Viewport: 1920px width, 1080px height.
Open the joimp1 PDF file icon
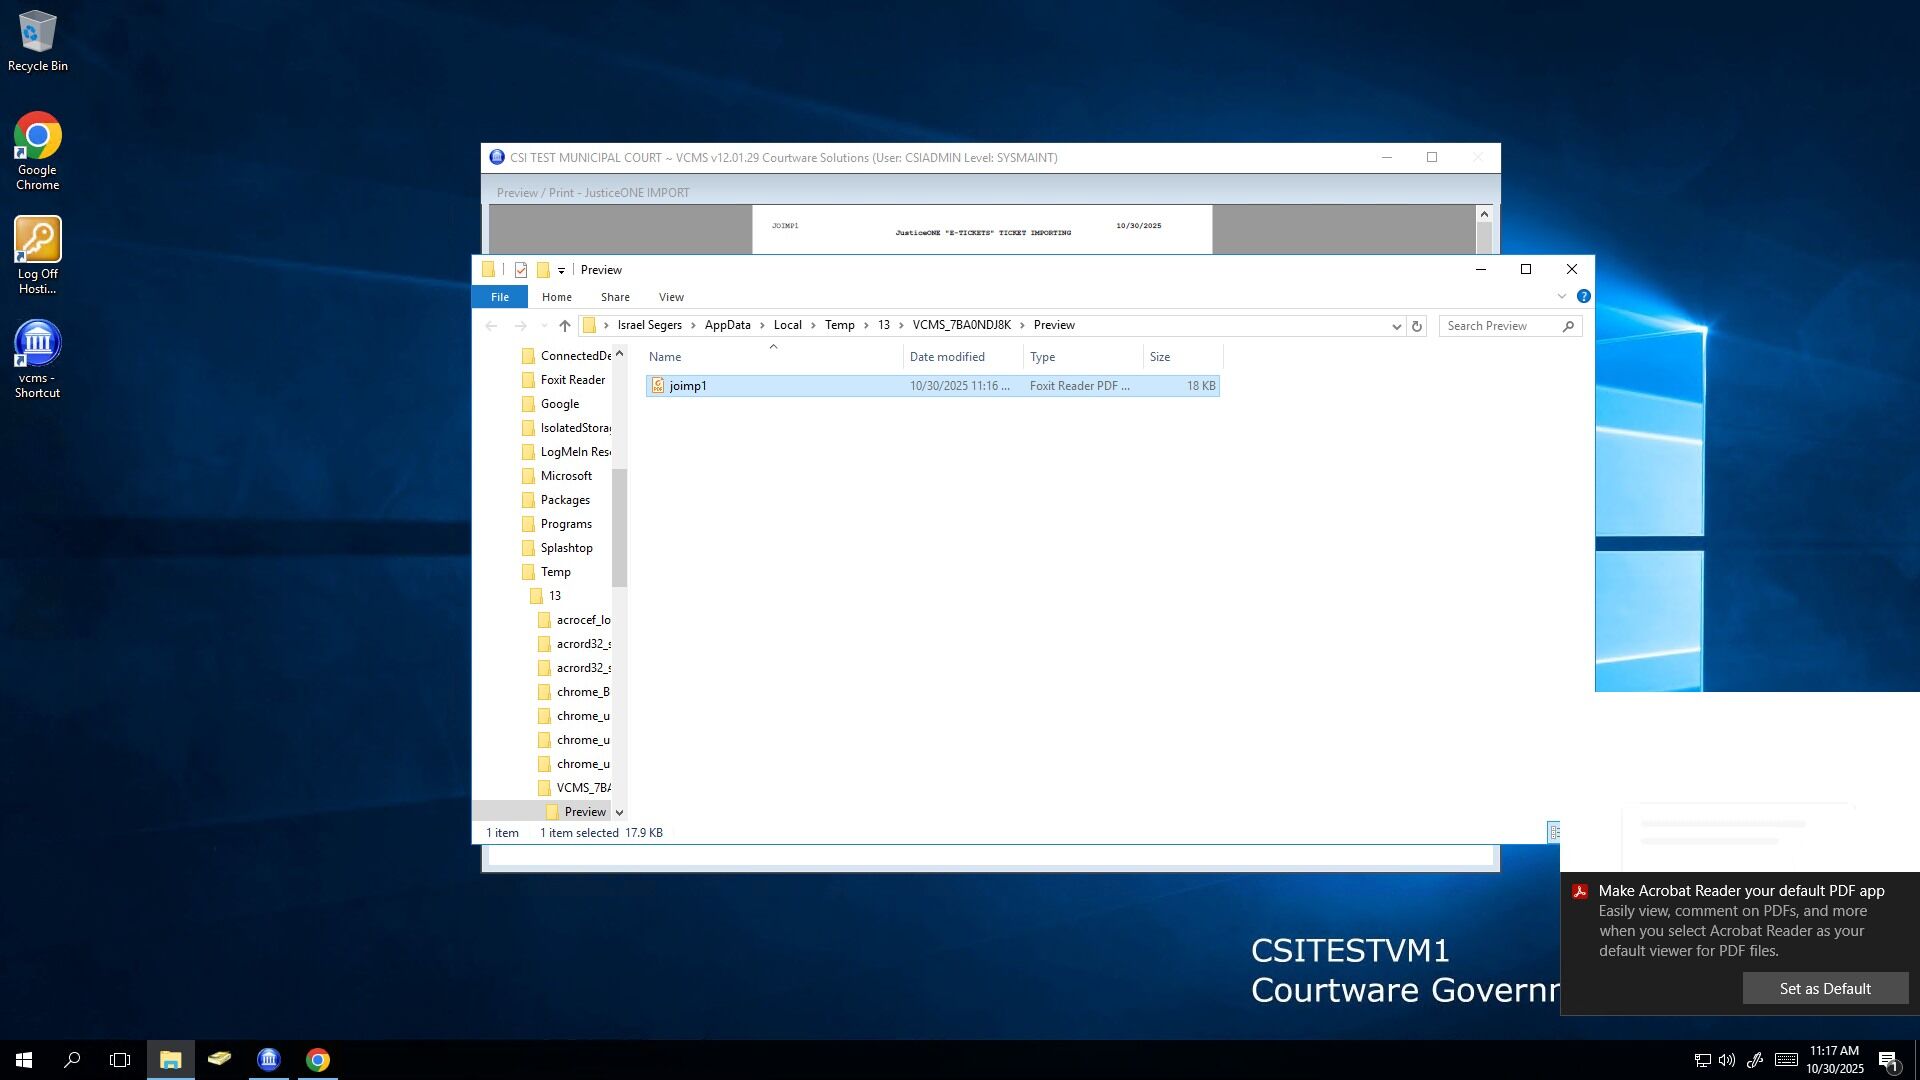tap(658, 386)
